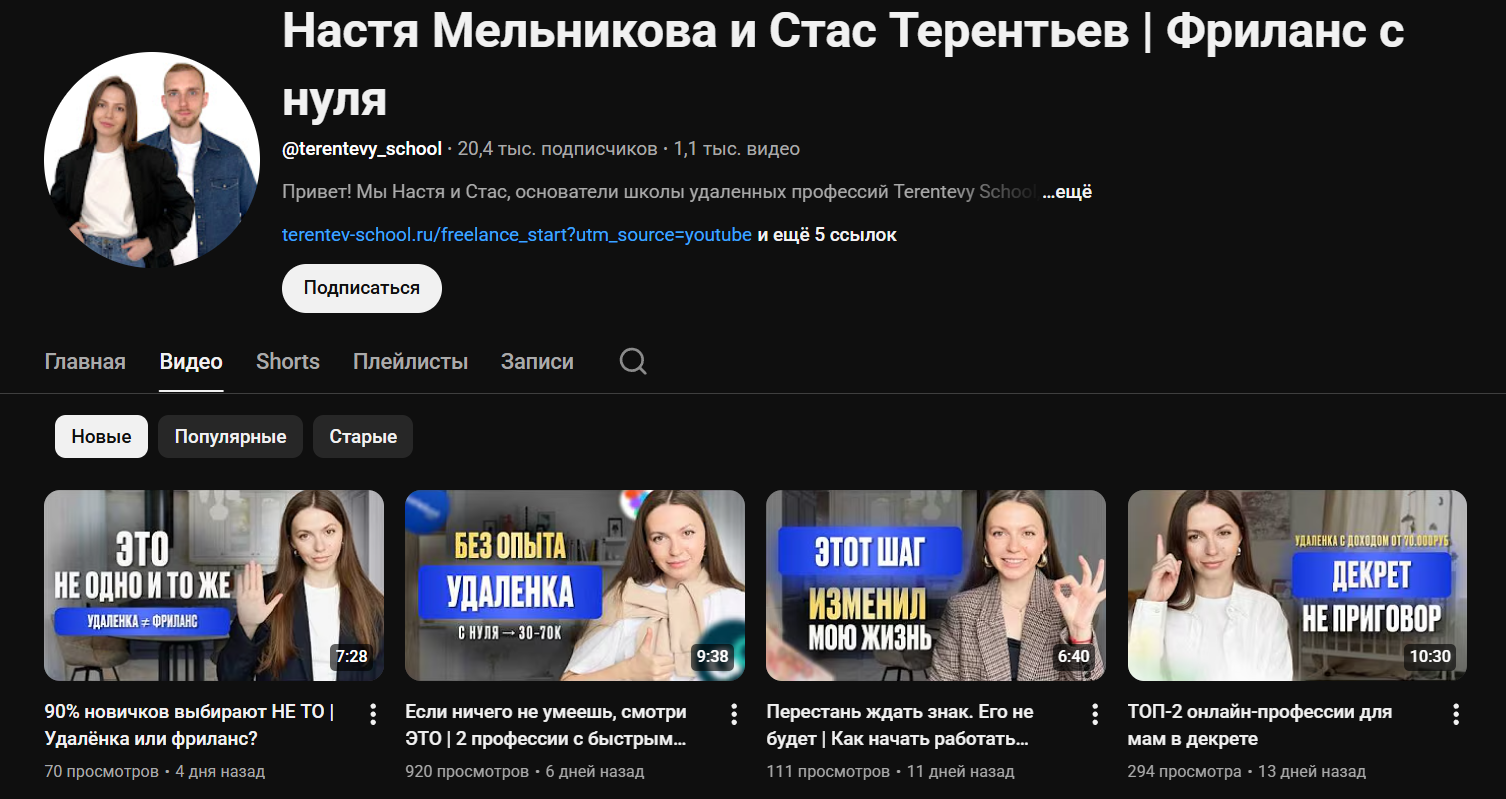Open the three-dot menu for 'ТОП-2 онлайн-профессии' video
1506x799 pixels.
point(1455,713)
